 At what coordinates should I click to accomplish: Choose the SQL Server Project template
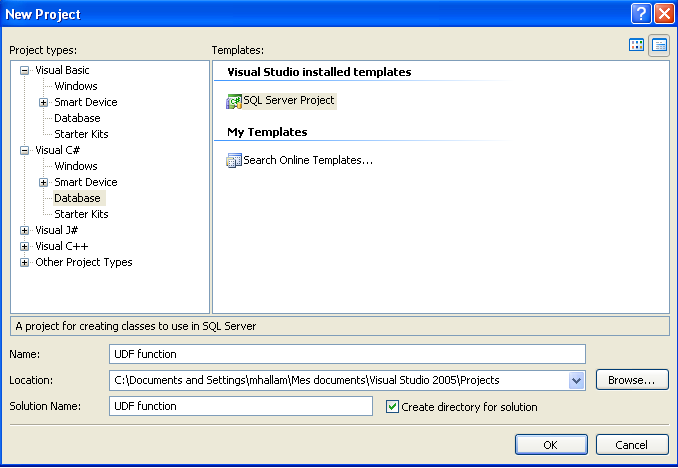288,100
